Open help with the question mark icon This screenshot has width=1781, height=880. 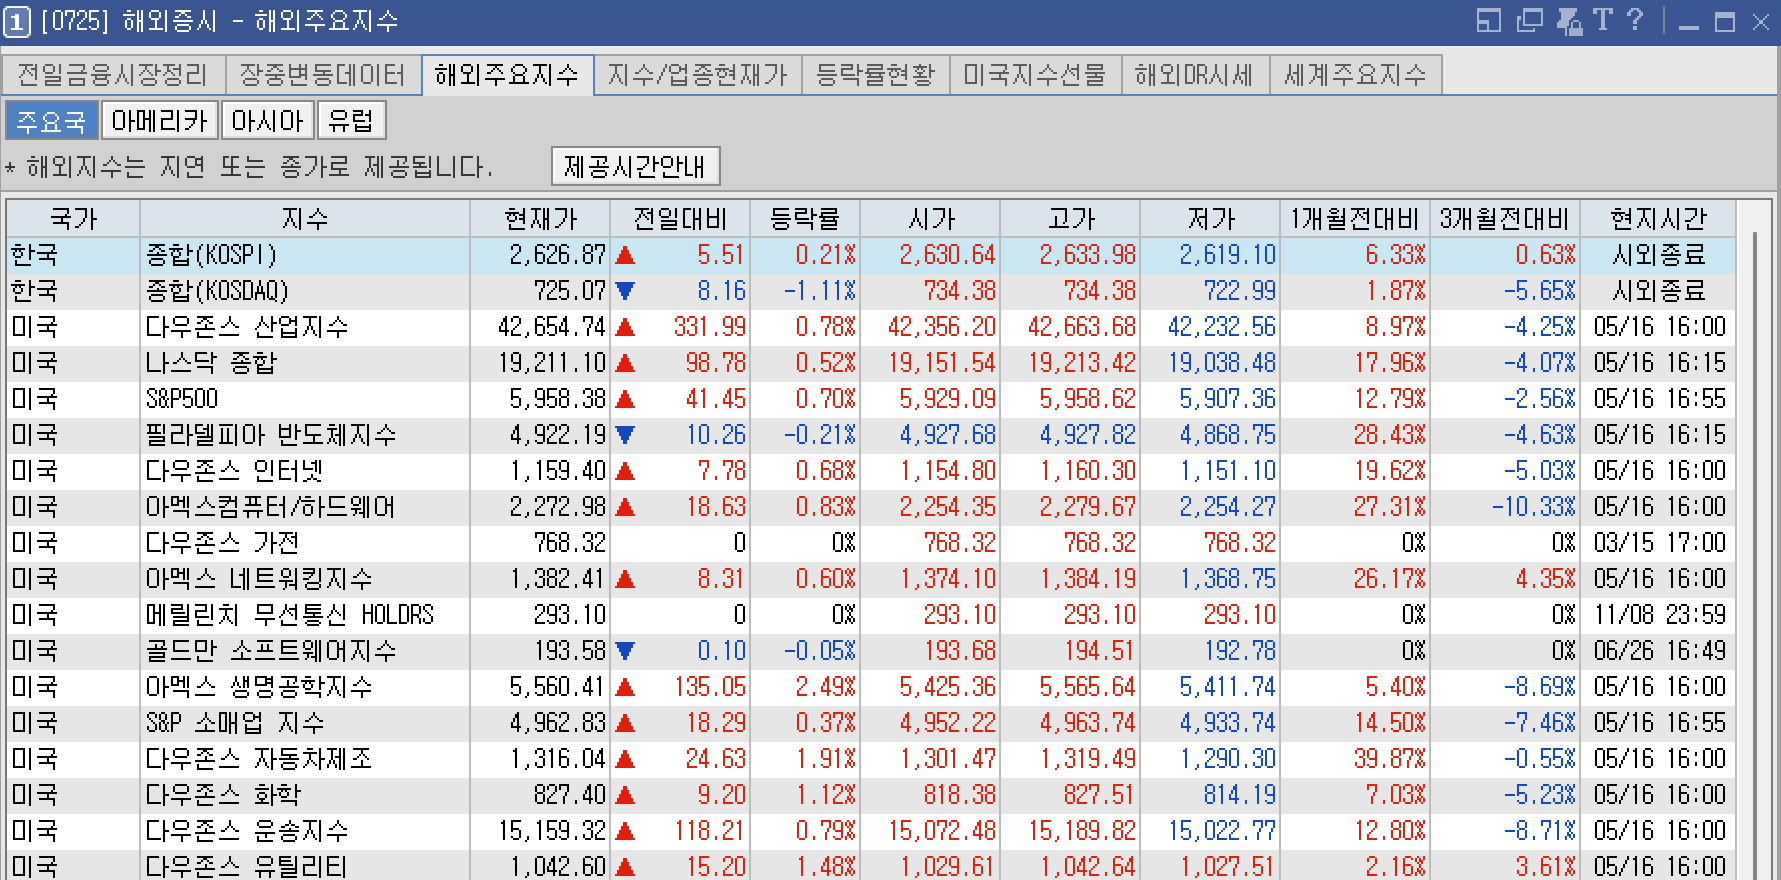[1635, 20]
